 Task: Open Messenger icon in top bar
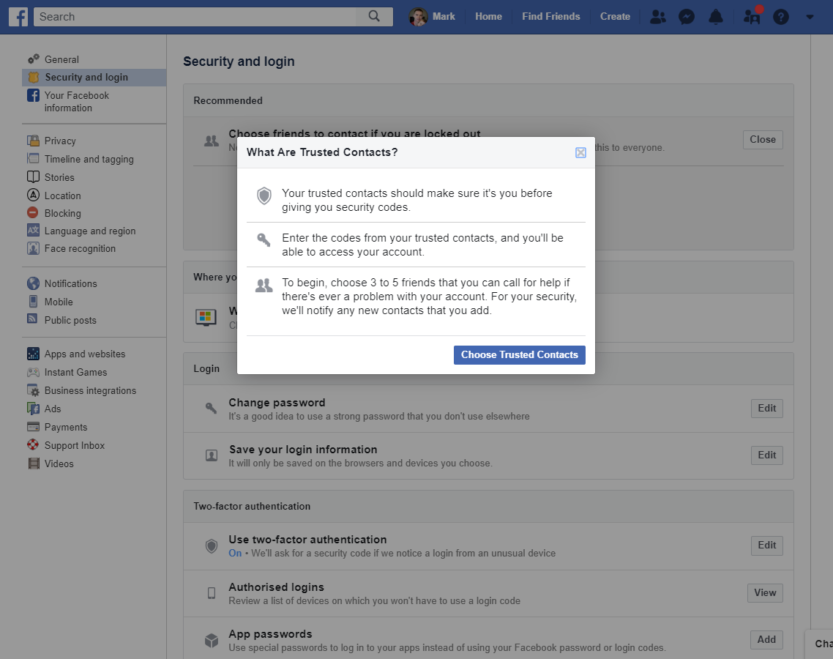pos(686,17)
